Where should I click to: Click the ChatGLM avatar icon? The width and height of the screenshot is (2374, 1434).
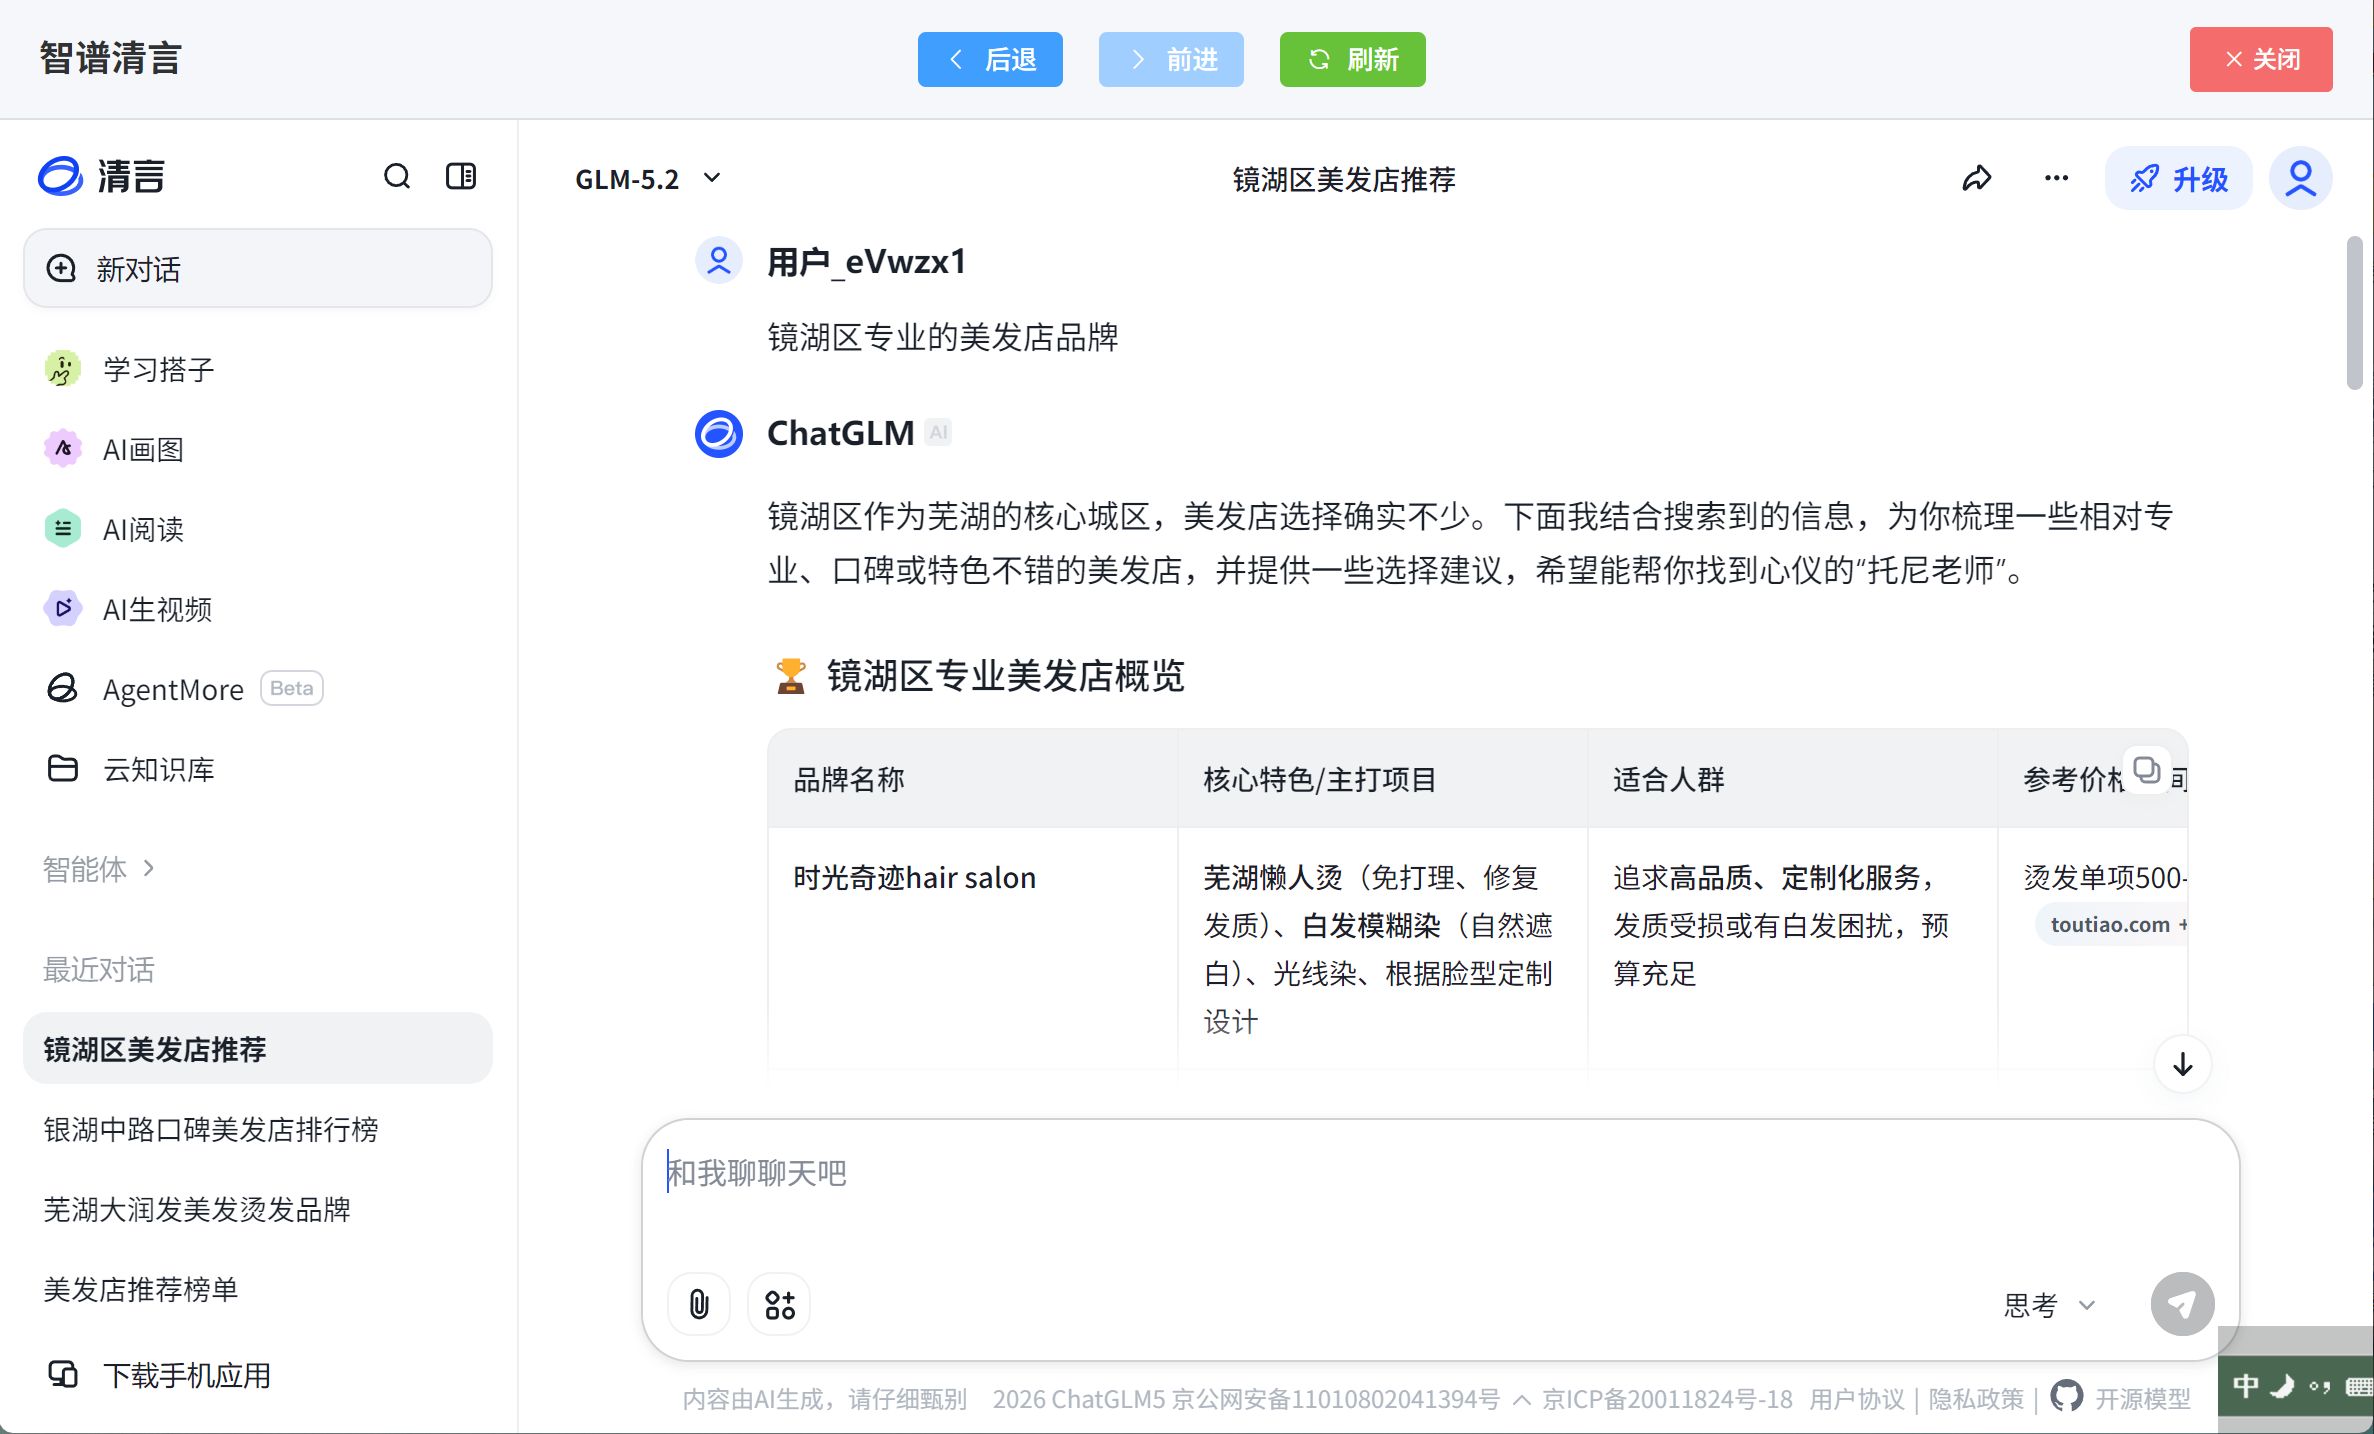pos(718,434)
